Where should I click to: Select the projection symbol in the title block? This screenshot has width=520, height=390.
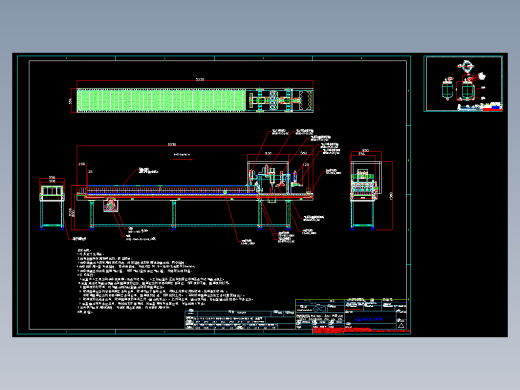pyautogui.click(x=318, y=308)
